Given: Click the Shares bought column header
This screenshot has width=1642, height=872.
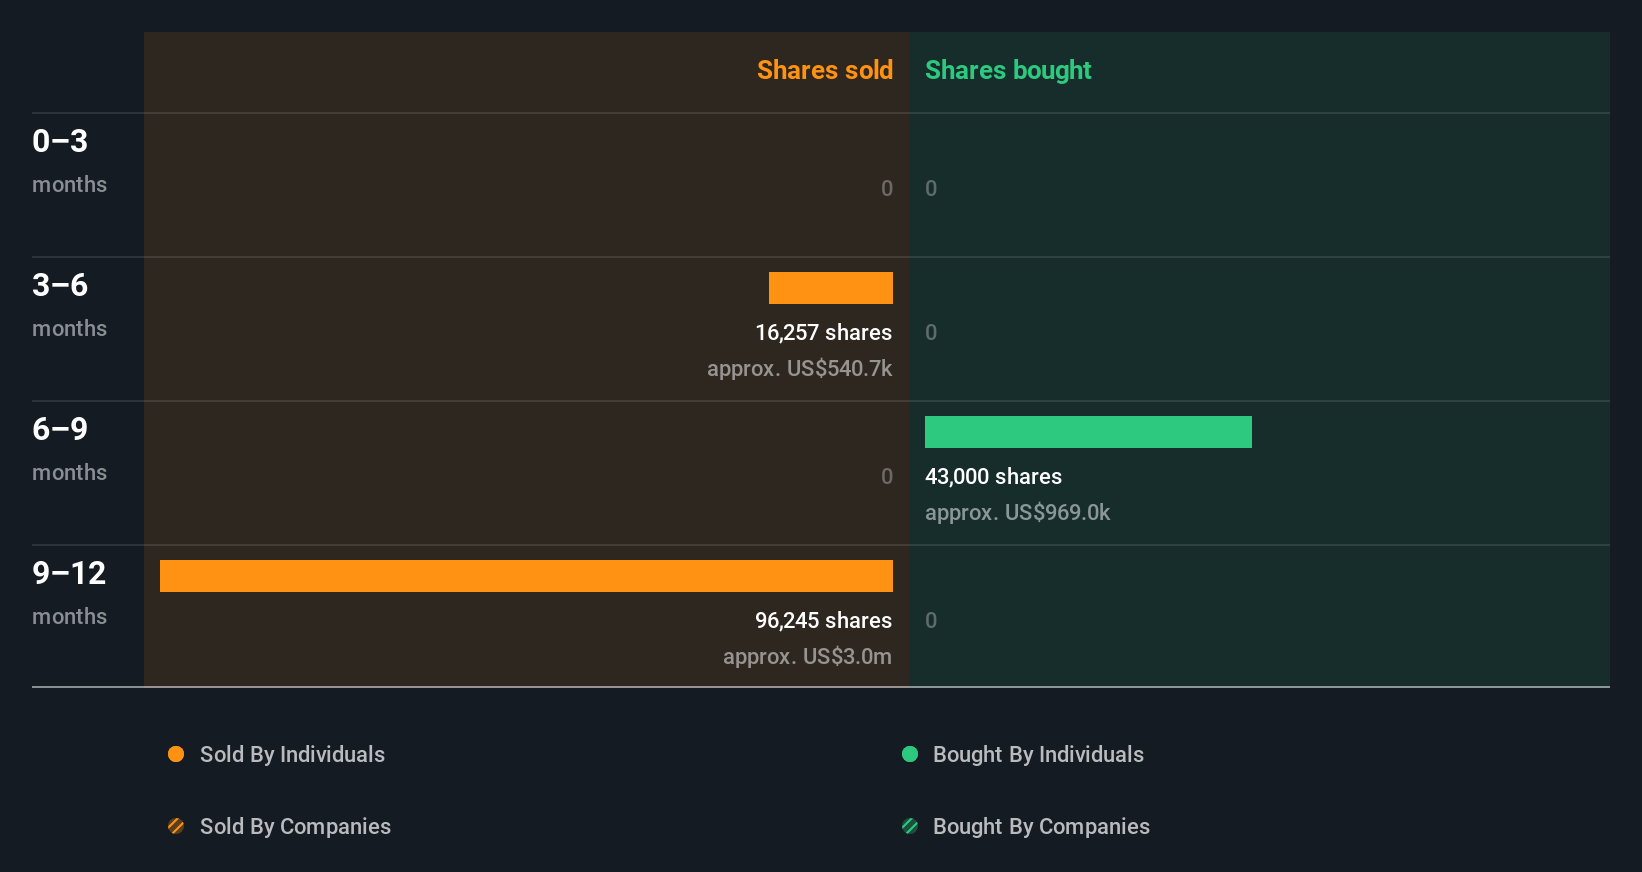Looking at the screenshot, I should point(1008,70).
